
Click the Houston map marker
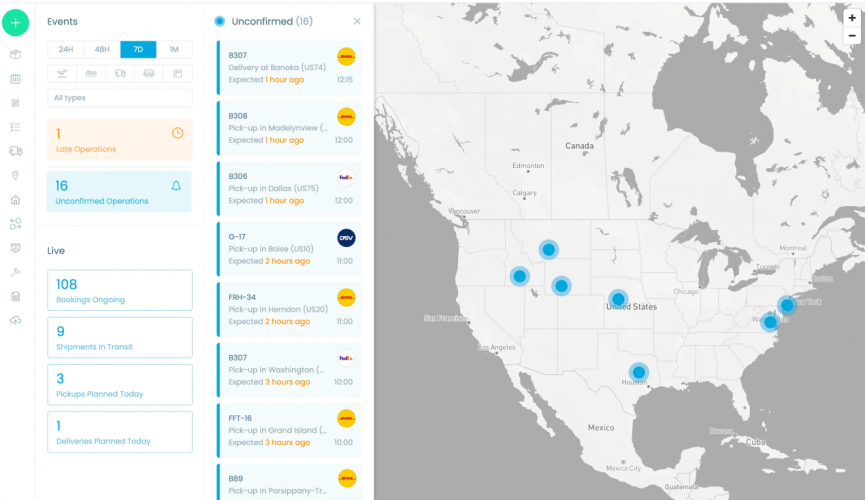638,372
